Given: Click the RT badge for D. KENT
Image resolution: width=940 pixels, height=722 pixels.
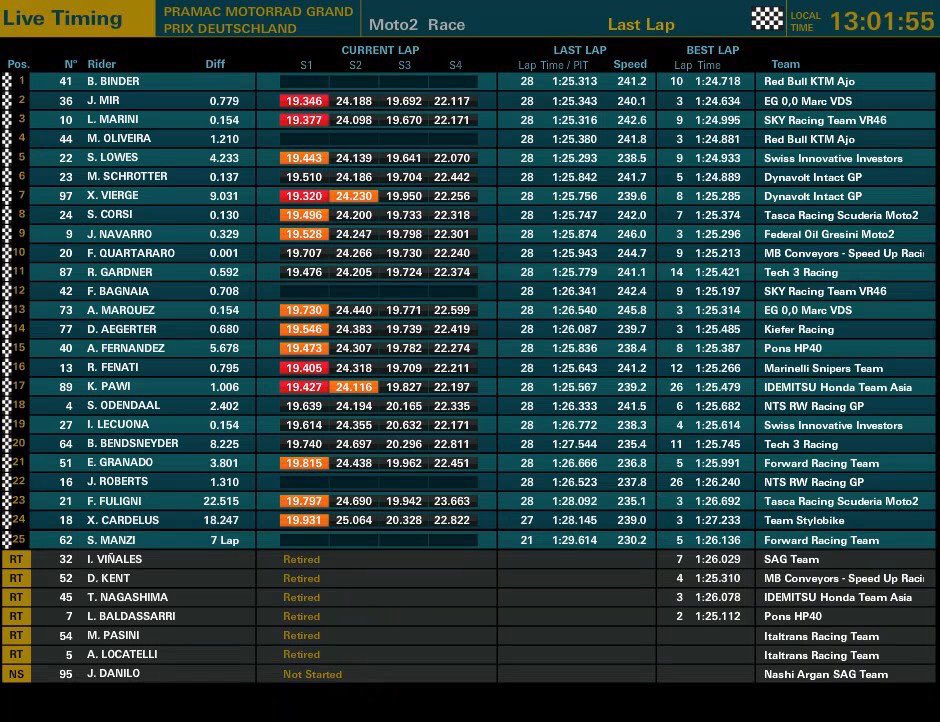Looking at the screenshot, I should pyautogui.click(x=16, y=578).
